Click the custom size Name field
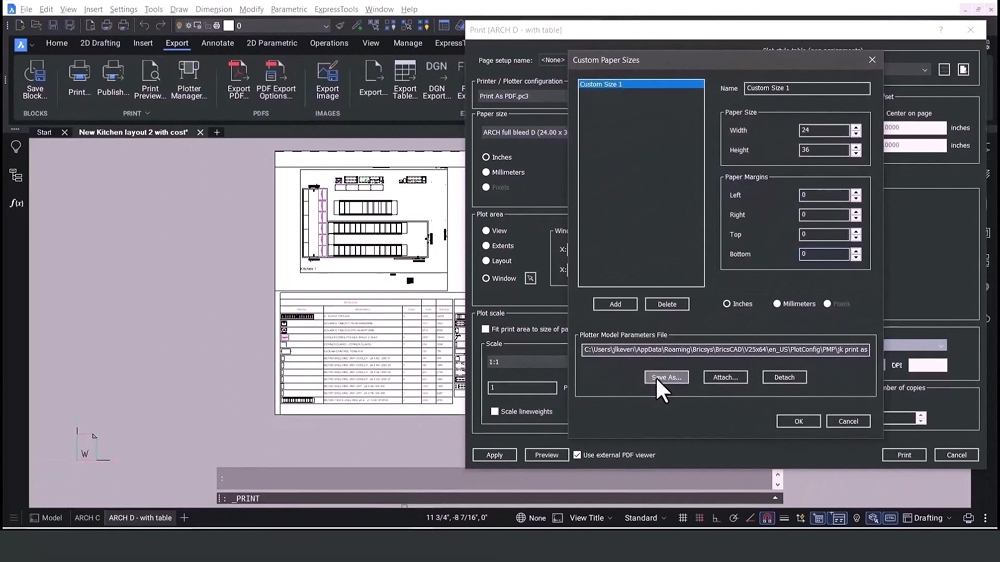The width and height of the screenshot is (1000, 562). pyautogui.click(x=807, y=88)
